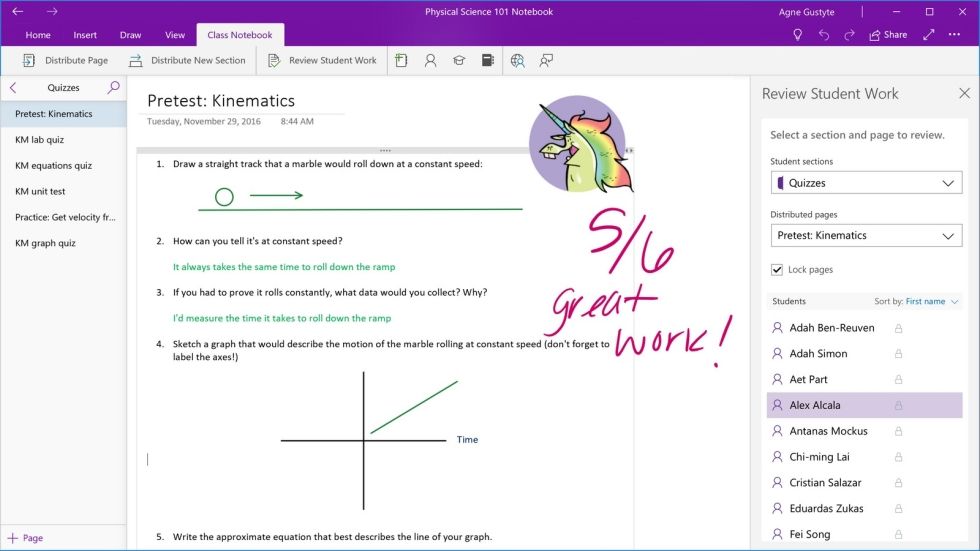Open Review Student Work from ribbon
Viewport: 980px width, 551px height.
(x=323, y=61)
